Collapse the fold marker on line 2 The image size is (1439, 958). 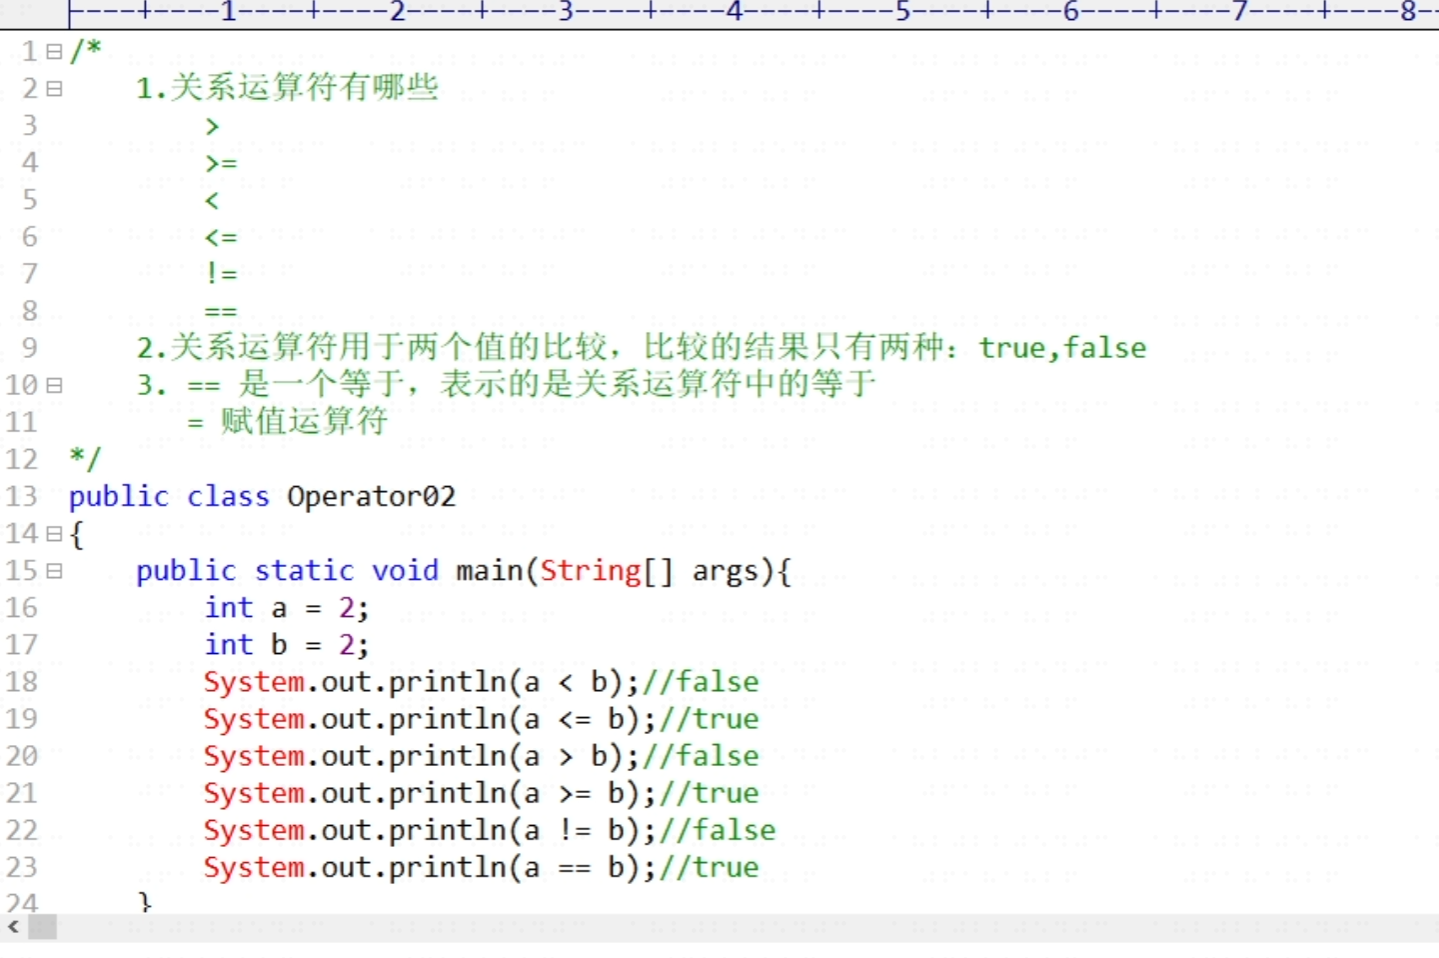point(54,88)
